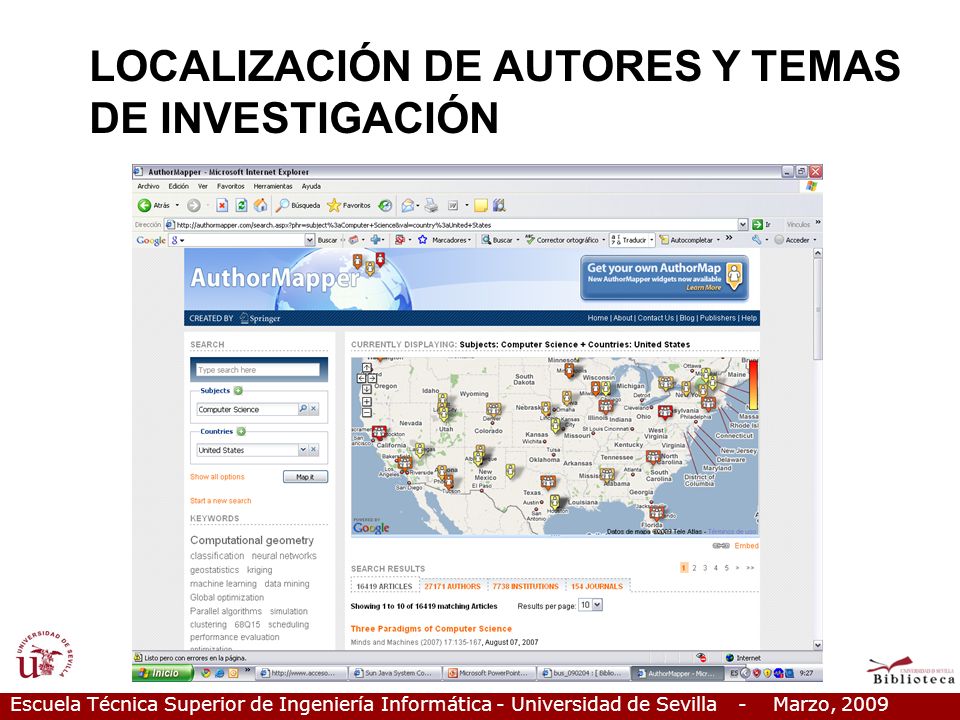Screen dimensions: 960x720
Task: Click the Show all options link
Action: [217, 477]
